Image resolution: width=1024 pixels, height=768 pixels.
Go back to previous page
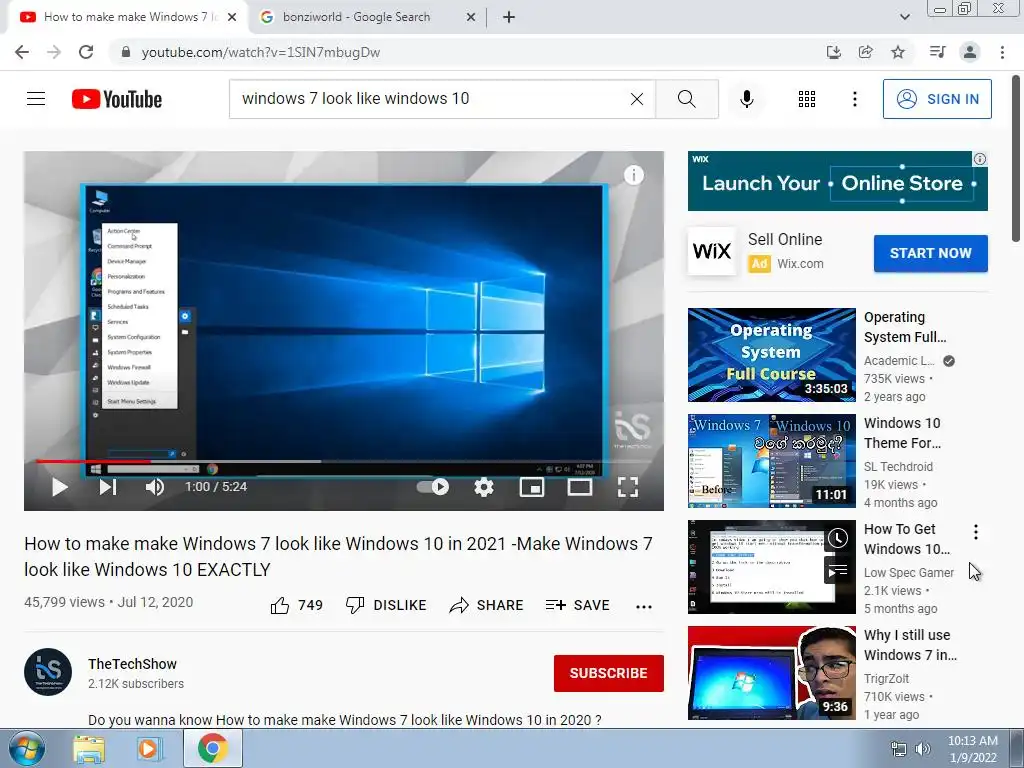(x=22, y=52)
